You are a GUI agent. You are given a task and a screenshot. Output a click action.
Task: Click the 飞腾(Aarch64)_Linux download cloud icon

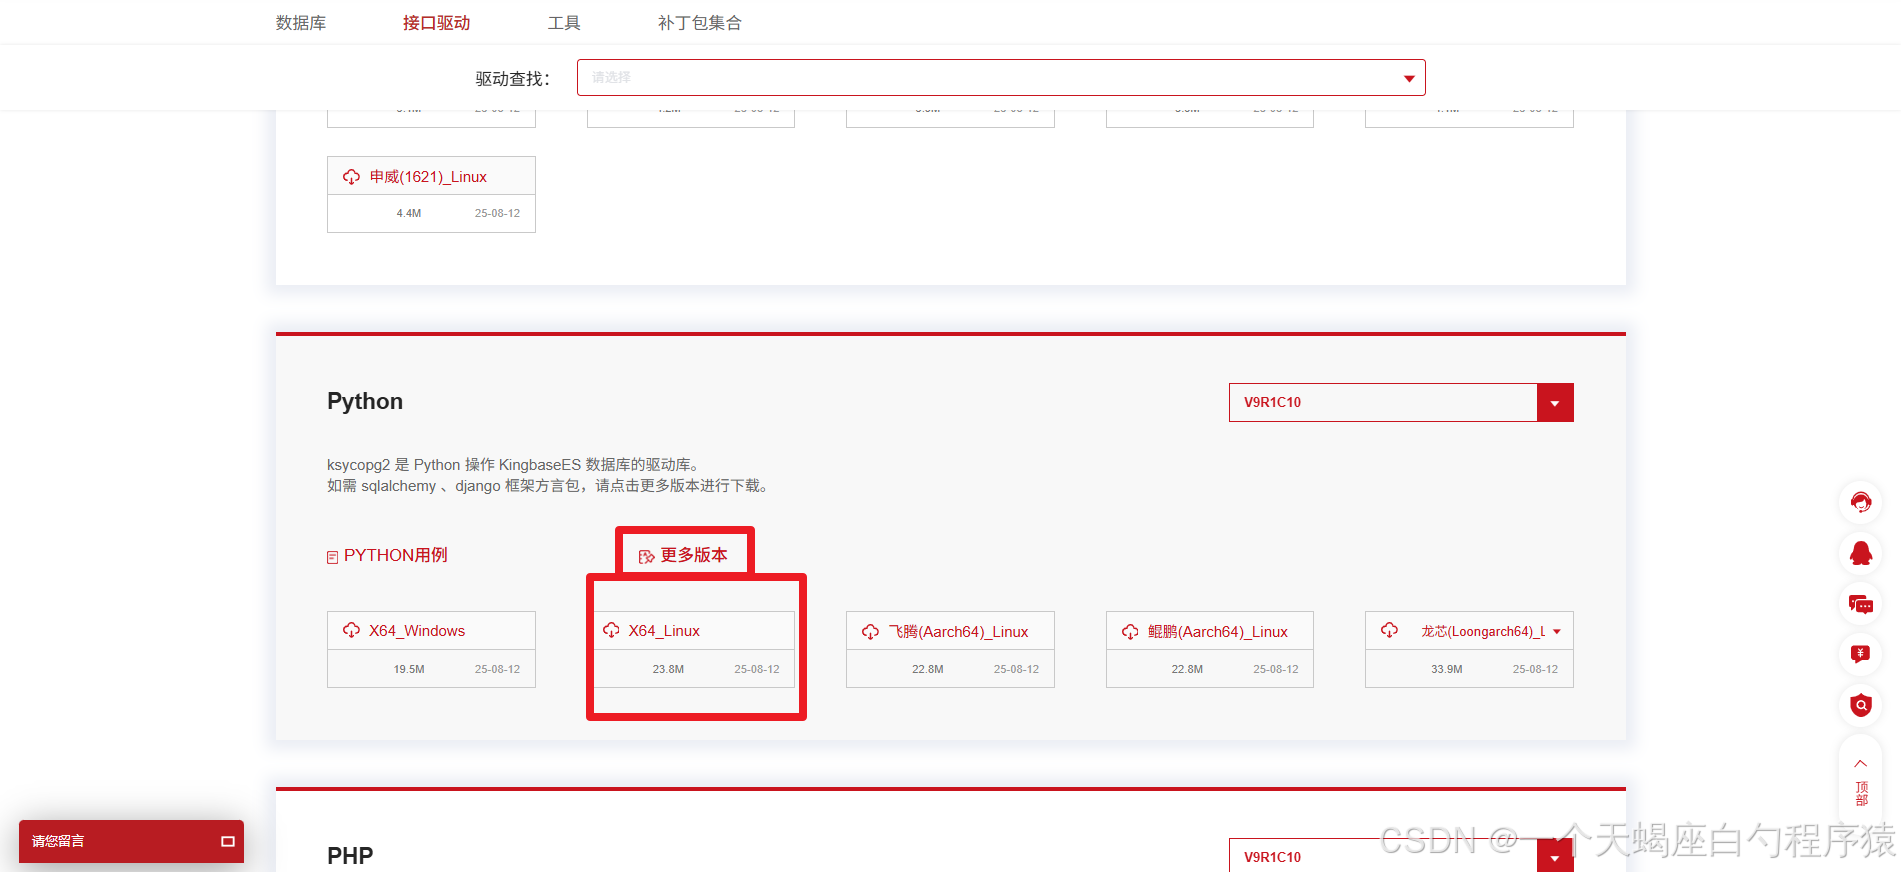coord(870,632)
